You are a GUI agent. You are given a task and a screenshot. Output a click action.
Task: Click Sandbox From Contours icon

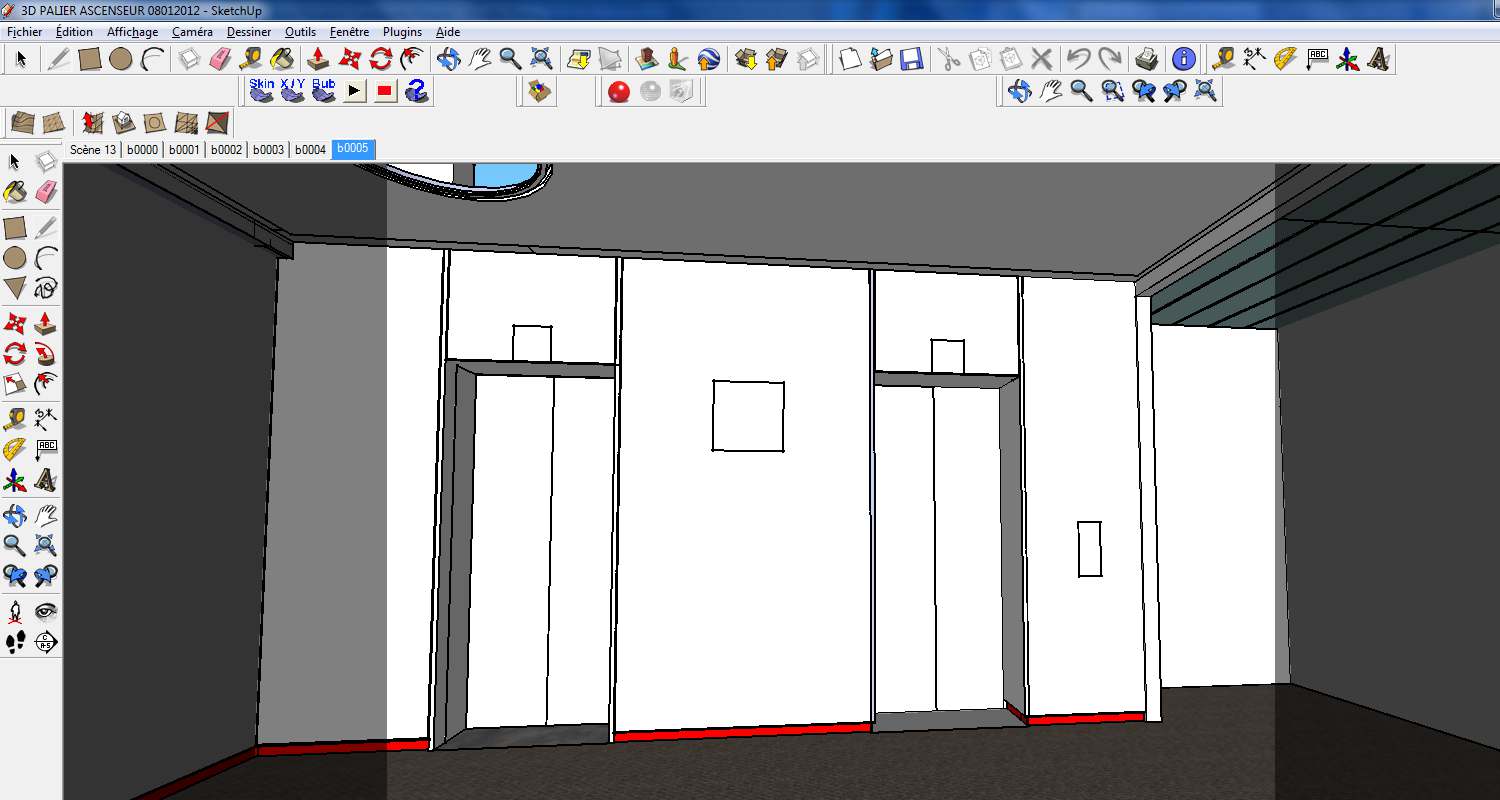pos(22,123)
